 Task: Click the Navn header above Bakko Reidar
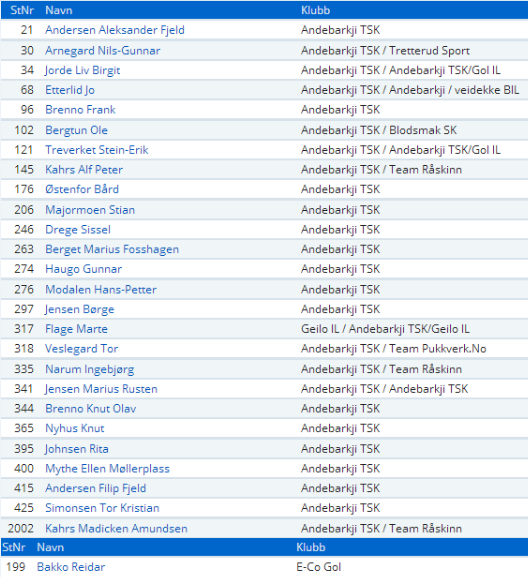(x=50, y=548)
